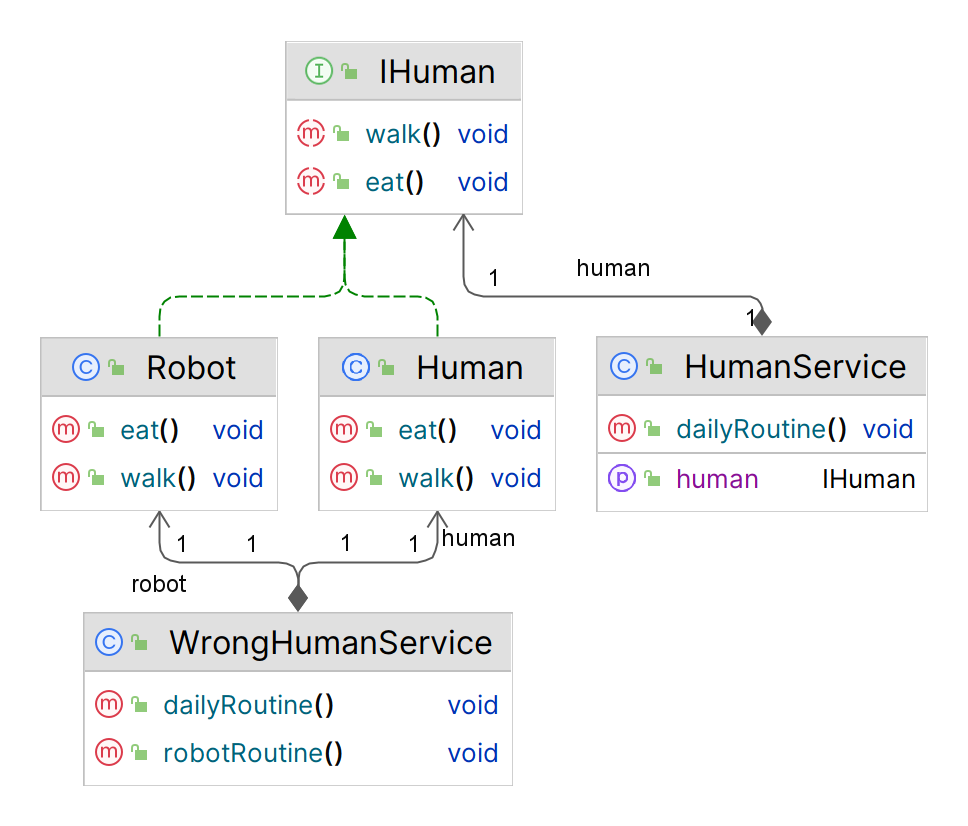Viewport: 968px width, 826px height.
Task: Click the composition diamond above HumanService
Action: pyautogui.click(x=762, y=321)
